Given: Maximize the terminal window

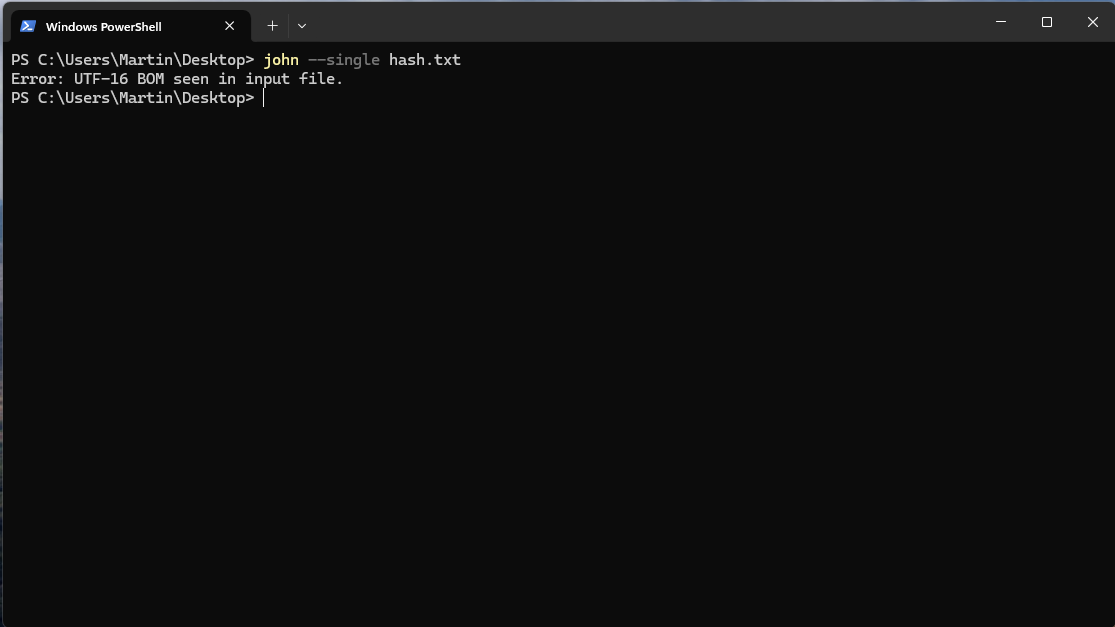Looking at the screenshot, I should 1047,22.
